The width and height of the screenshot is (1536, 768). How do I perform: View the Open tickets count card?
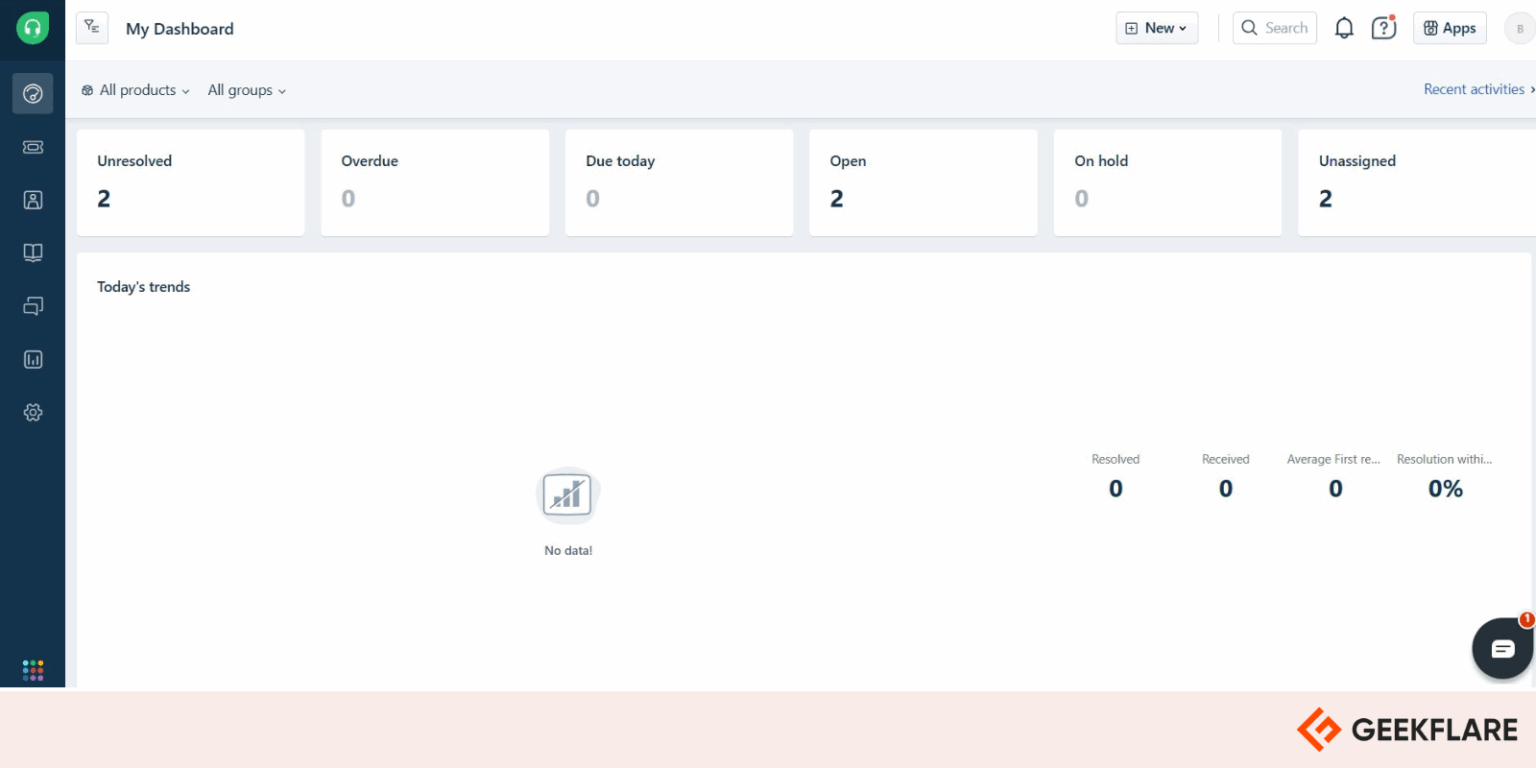point(922,182)
